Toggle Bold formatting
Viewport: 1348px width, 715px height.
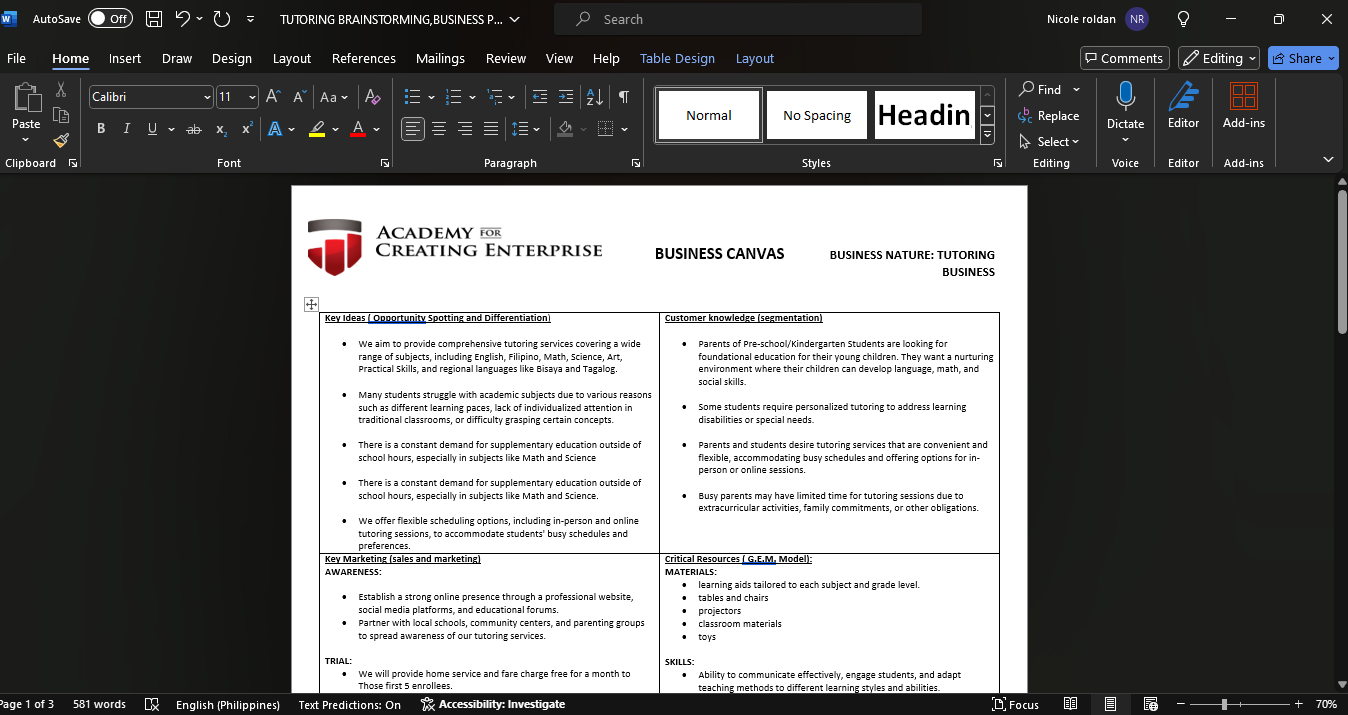pyautogui.click(x=101, y=129)
